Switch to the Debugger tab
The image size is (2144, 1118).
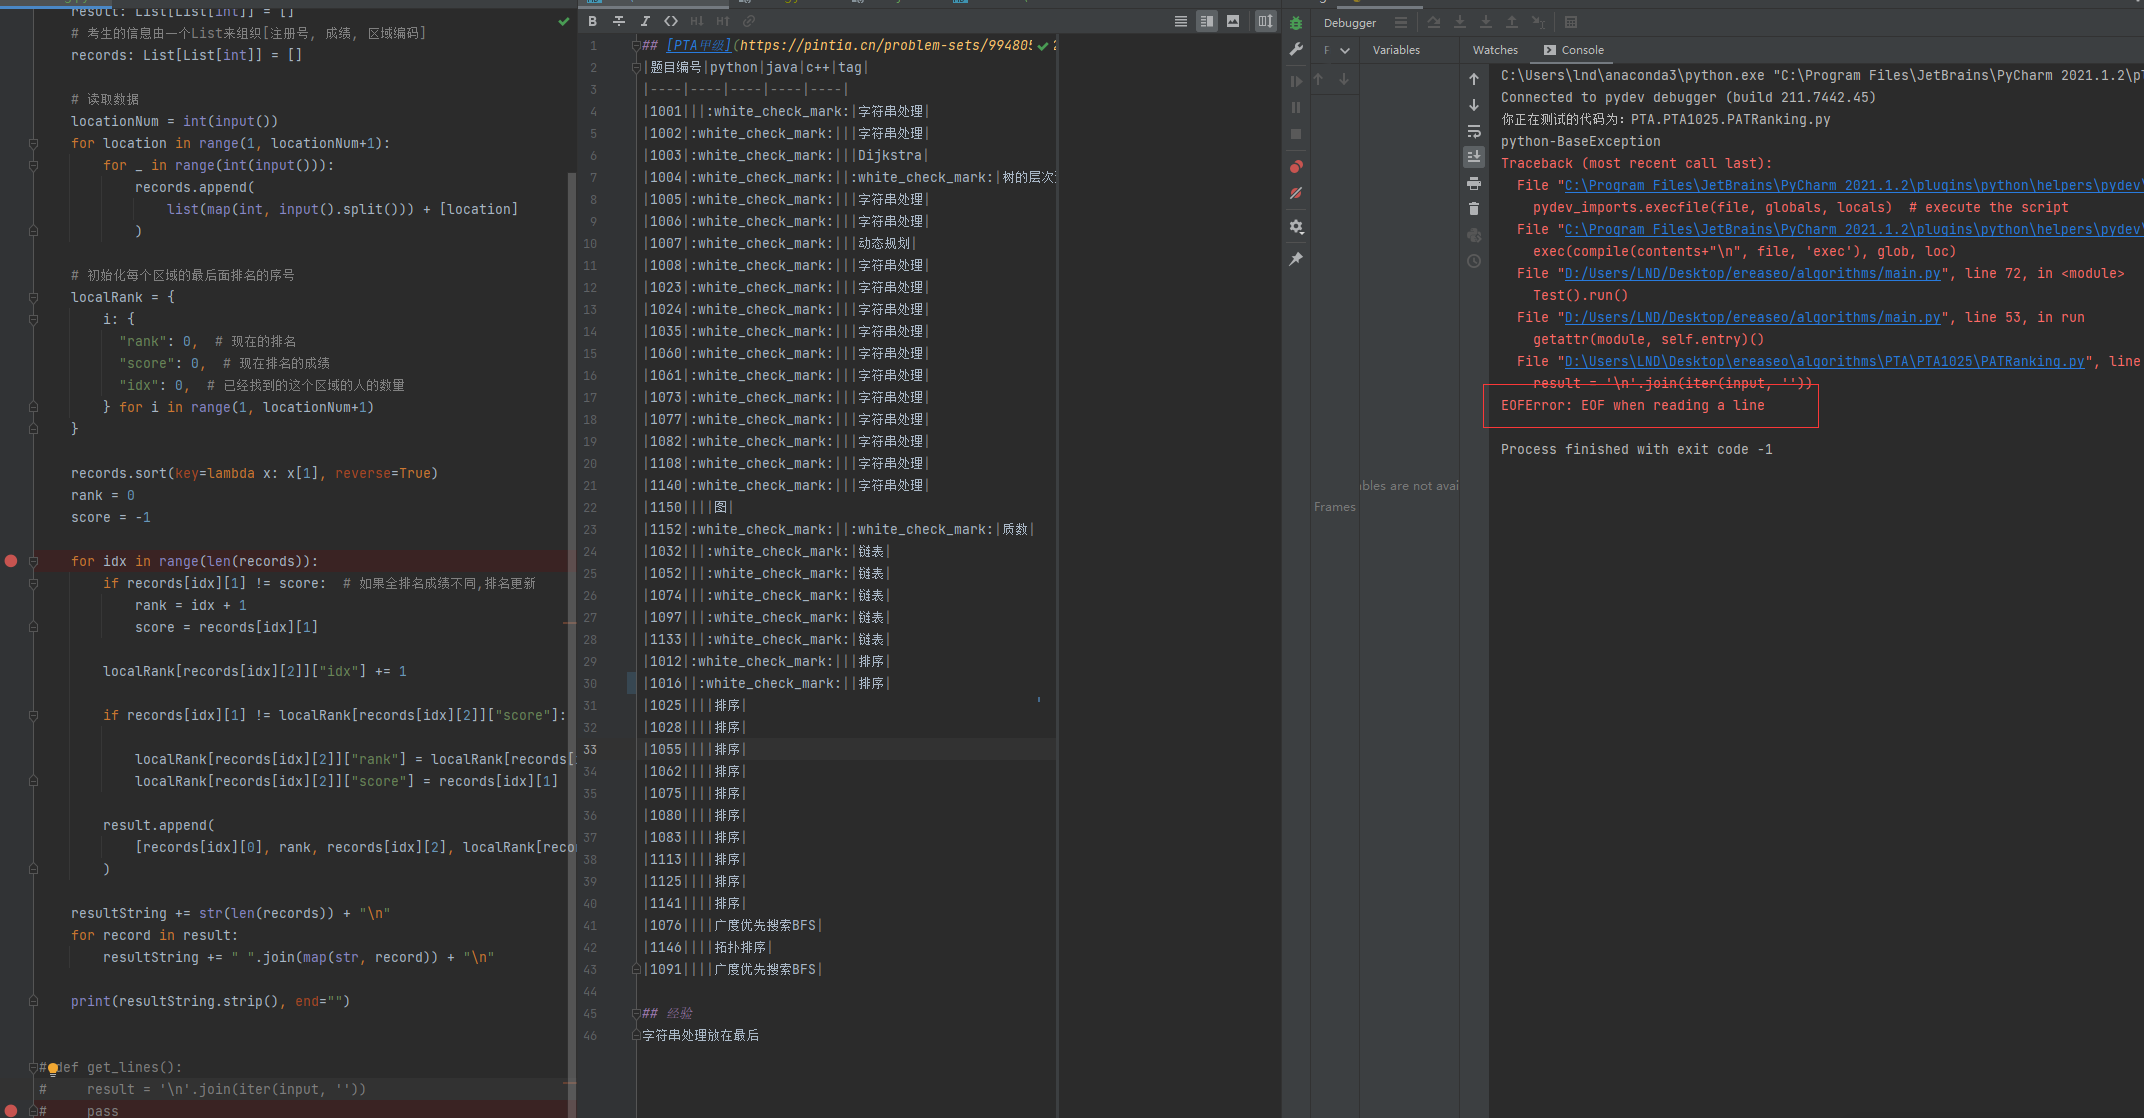(1349, 23)
